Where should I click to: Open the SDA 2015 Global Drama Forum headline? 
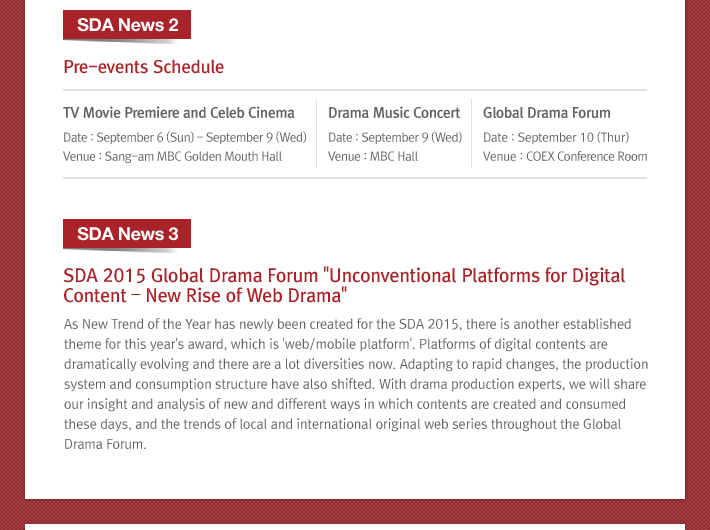[x=344, y=285]
